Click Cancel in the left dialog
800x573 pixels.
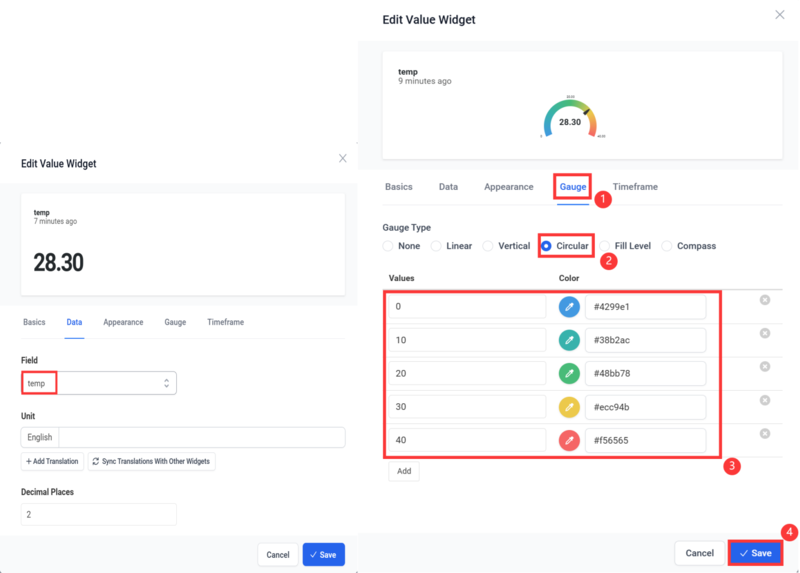[x=278, y=555]
